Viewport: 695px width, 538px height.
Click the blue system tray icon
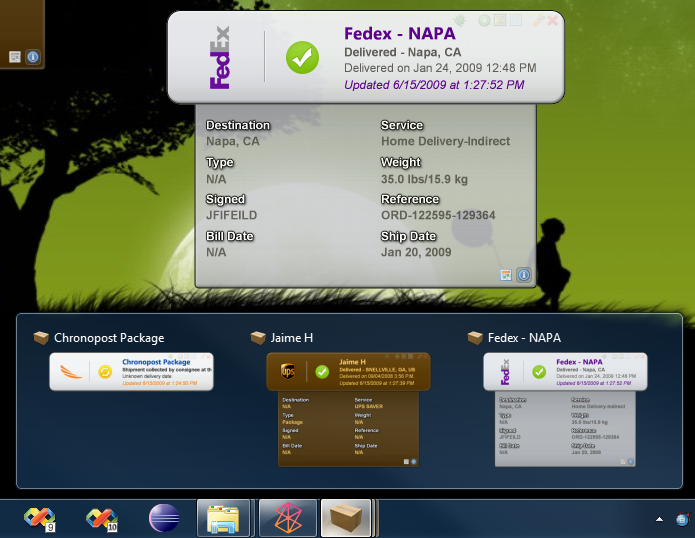683,519
